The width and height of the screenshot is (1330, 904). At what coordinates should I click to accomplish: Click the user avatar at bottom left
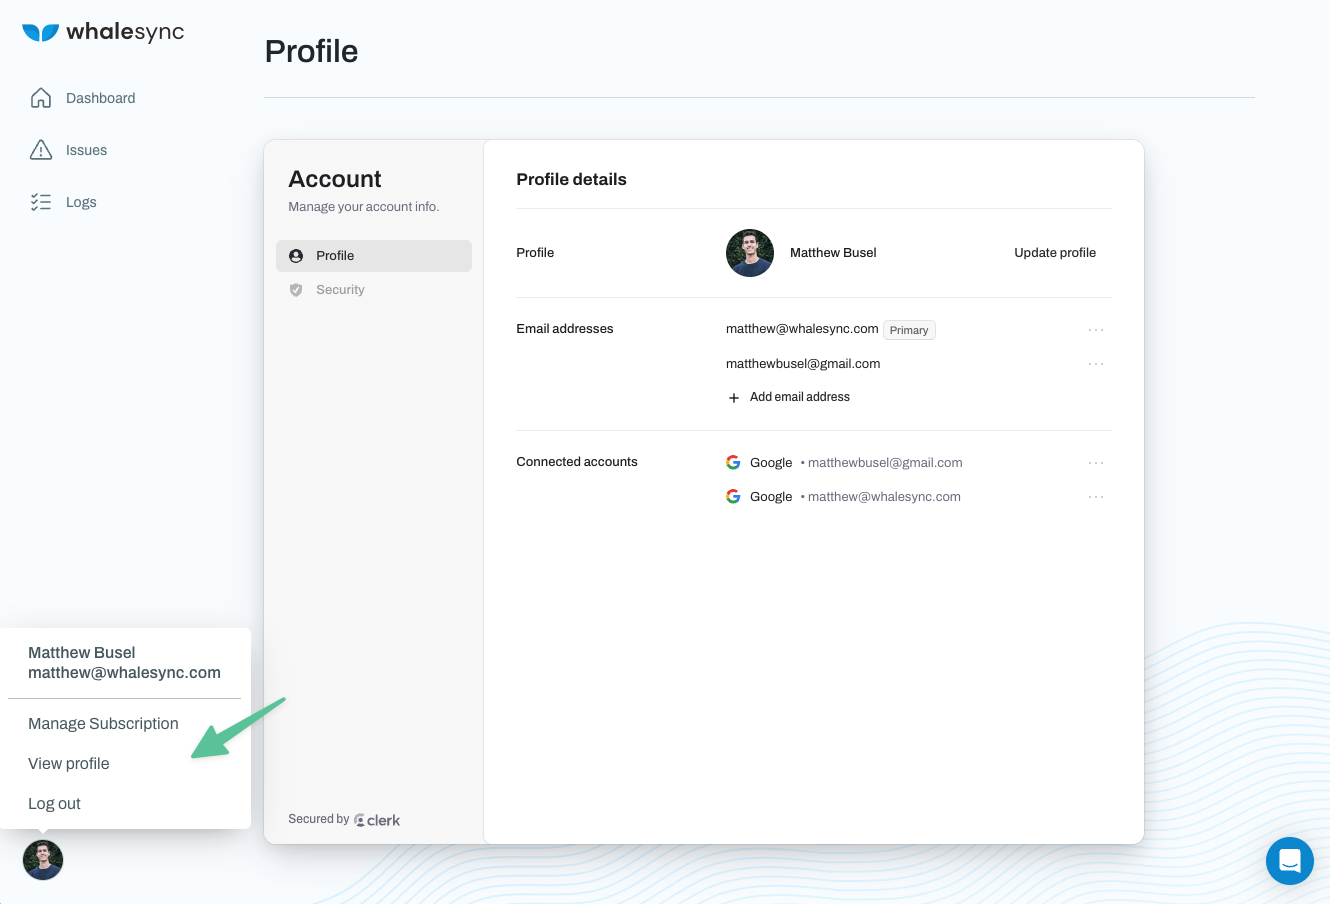coord(43,860)
